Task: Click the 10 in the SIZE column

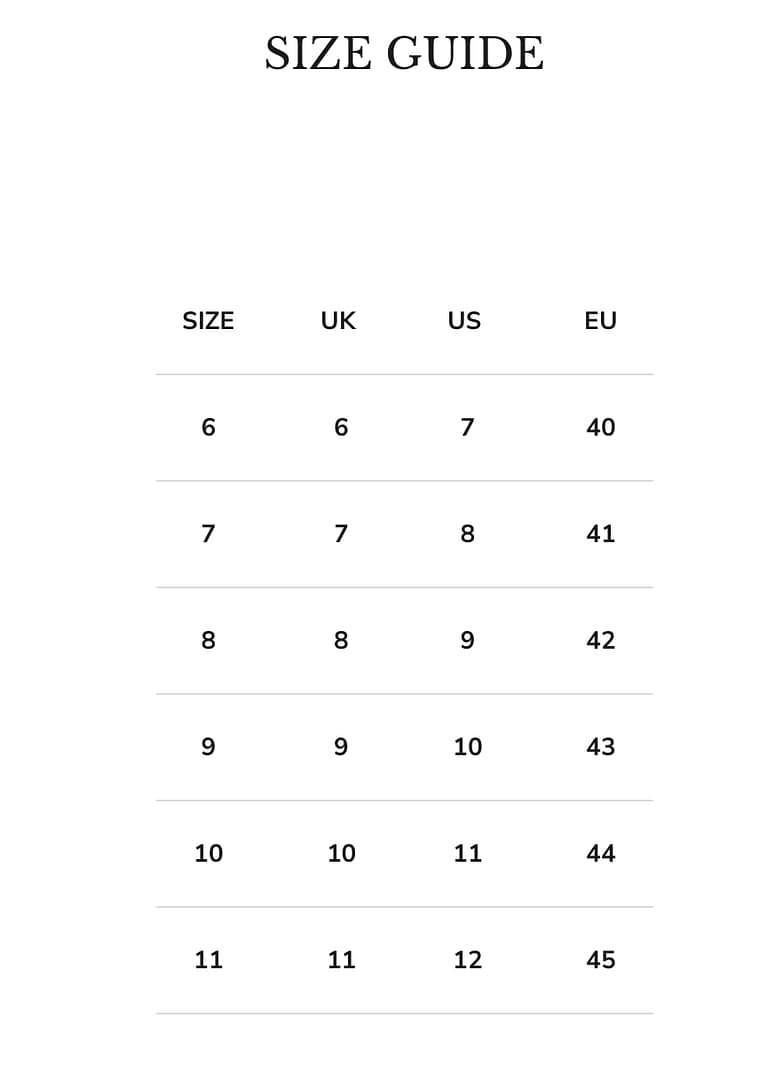Action: 208,853
